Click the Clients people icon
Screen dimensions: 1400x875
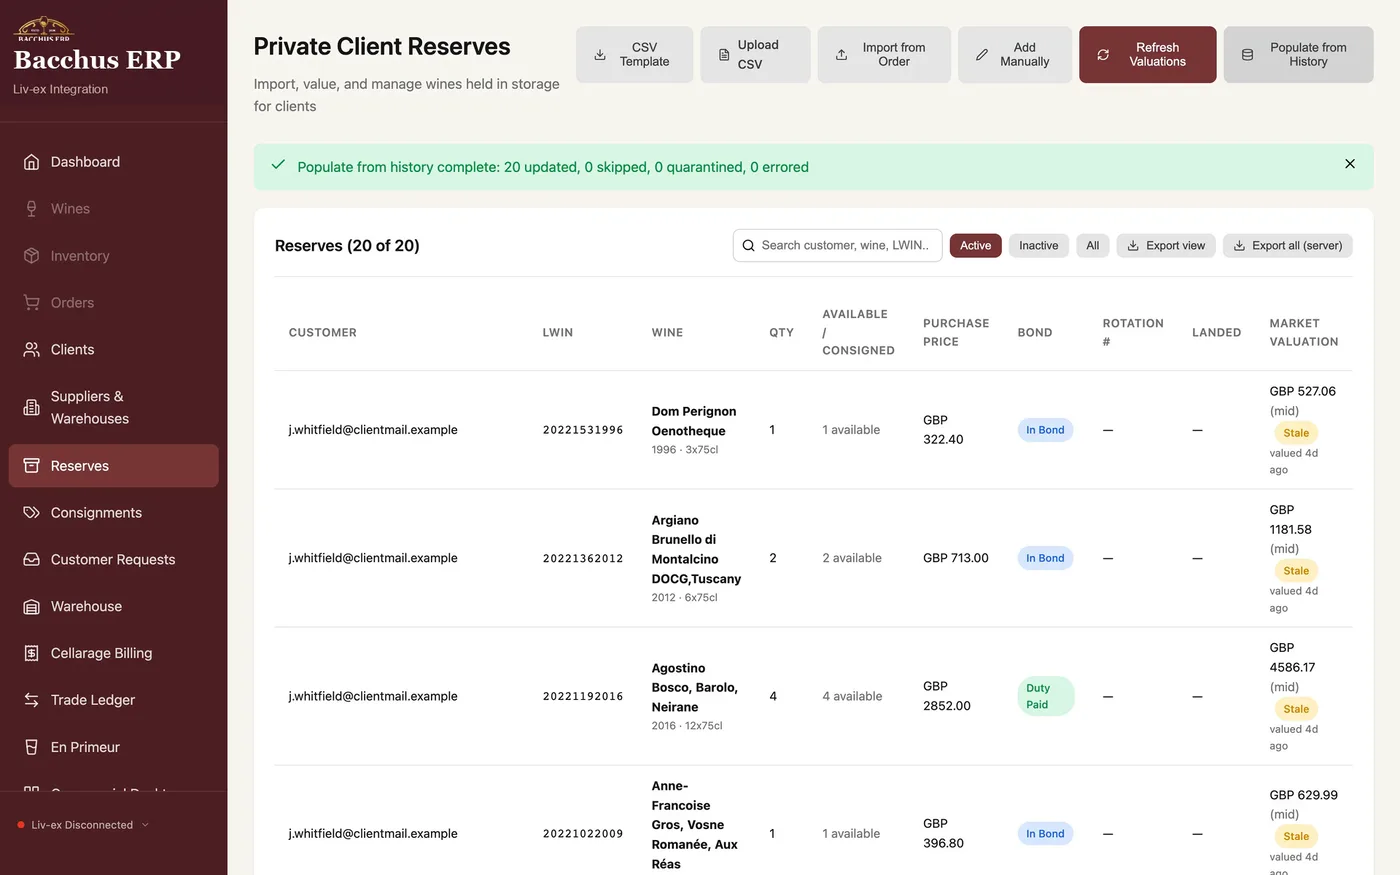tap(32, 350)
